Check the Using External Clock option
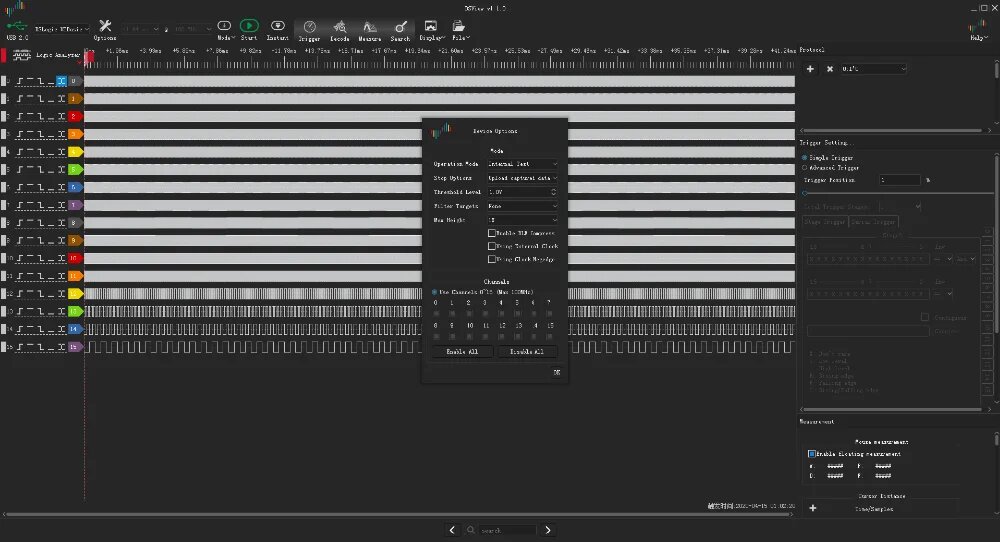Viewport: 1000px width, 542px height. tap(492, 246)
